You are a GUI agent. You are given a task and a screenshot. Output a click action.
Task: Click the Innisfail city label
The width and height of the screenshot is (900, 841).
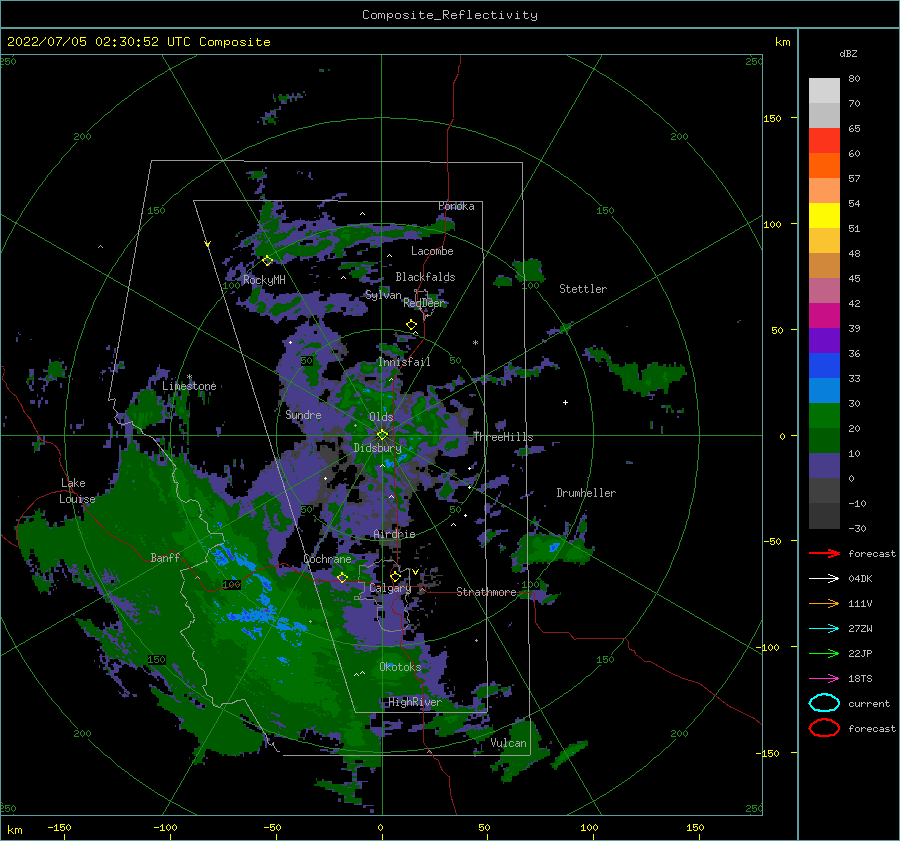(404, 362)
